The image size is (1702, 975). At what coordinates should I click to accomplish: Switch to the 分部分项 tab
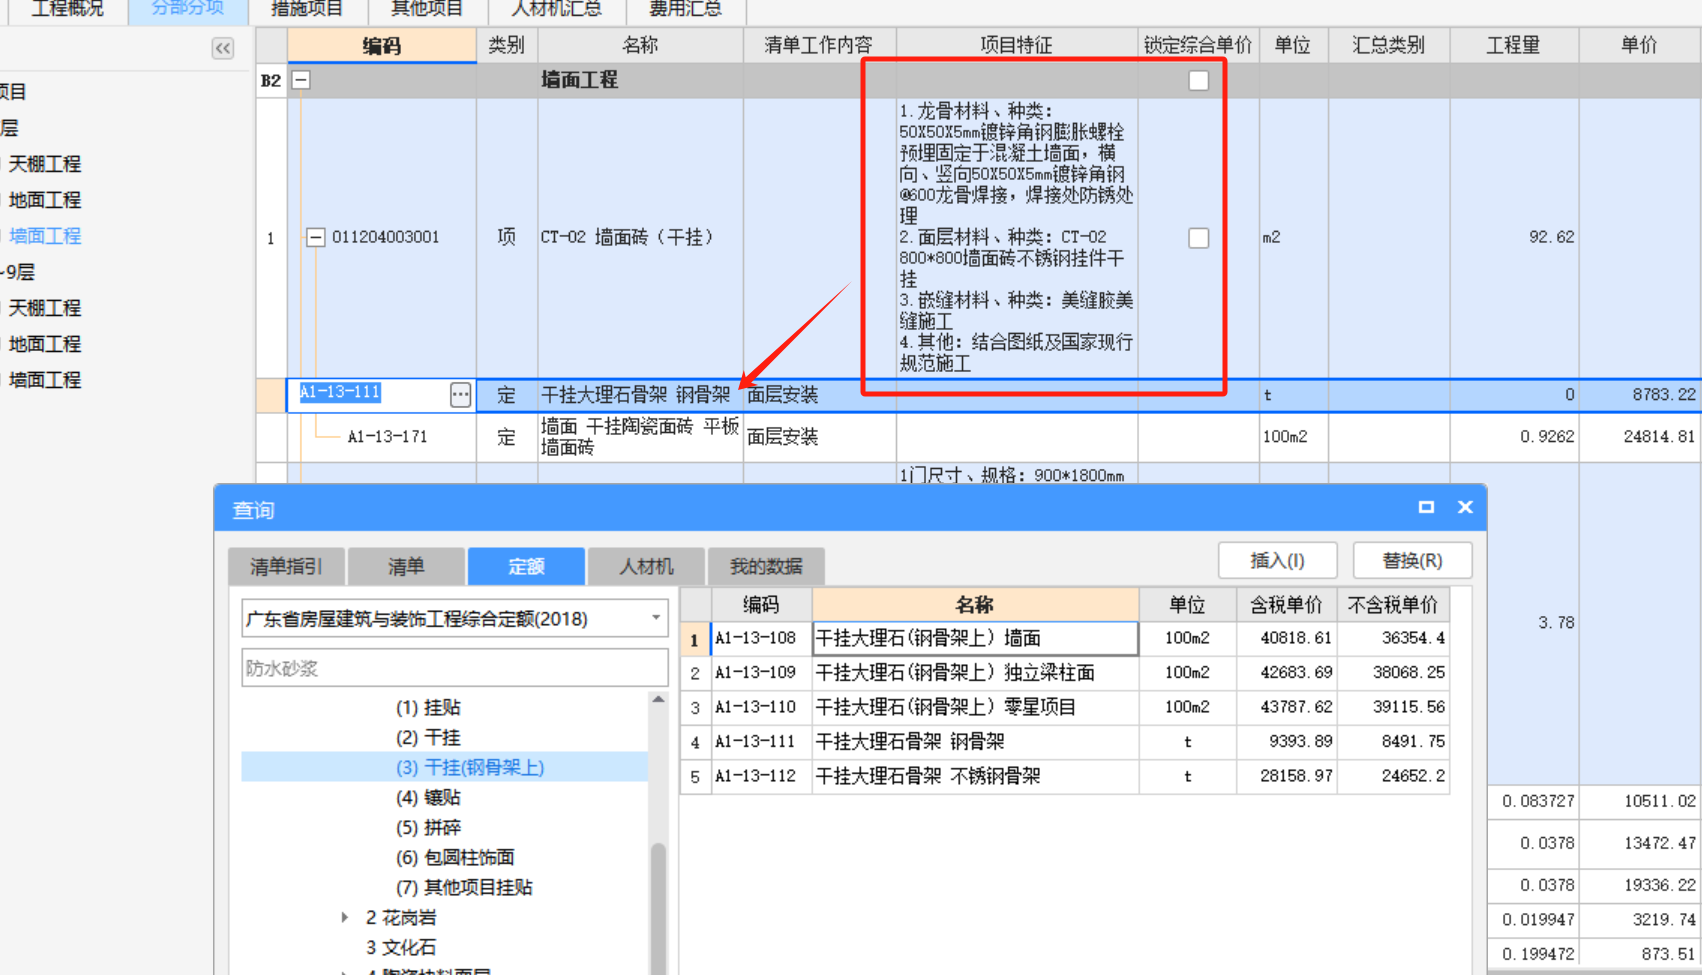coord(188,9)
